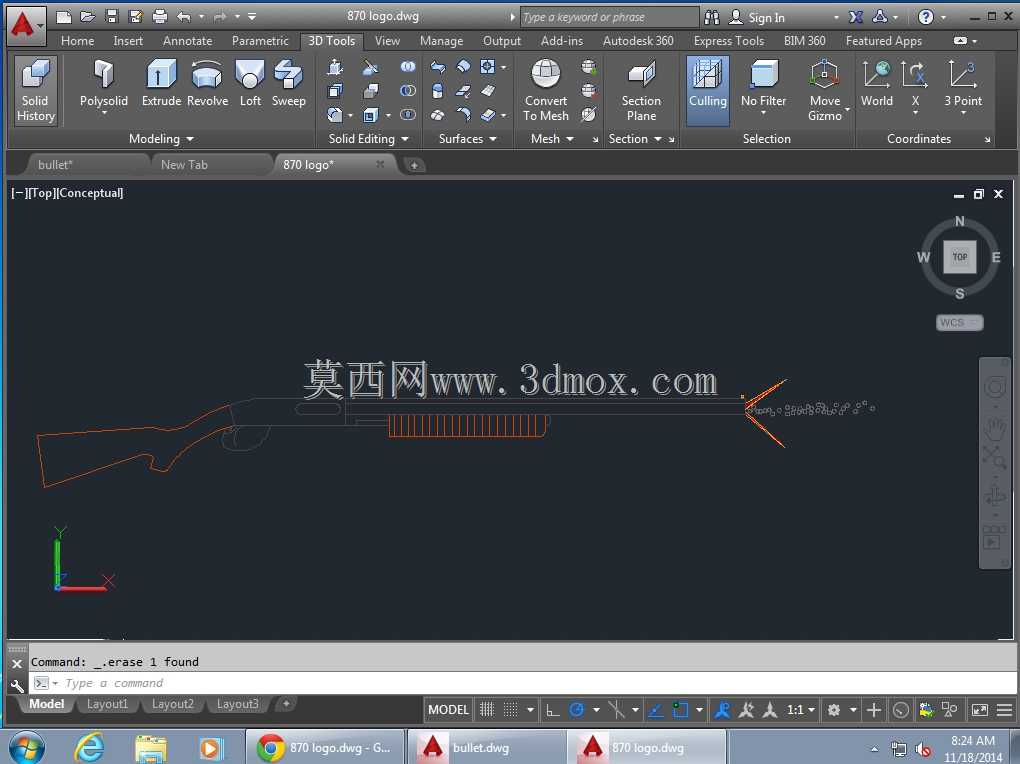Screen dimensions: 1020x764
Task: Save the drawing with the floppy icon
Action: 111,17
